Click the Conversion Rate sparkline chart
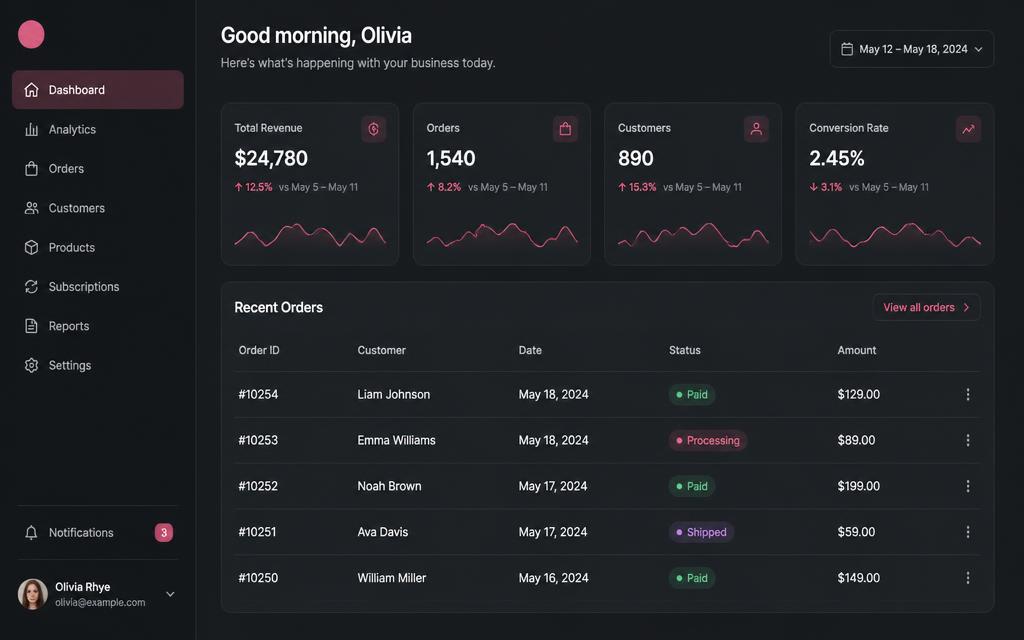1024x640 pixels. 895,236
